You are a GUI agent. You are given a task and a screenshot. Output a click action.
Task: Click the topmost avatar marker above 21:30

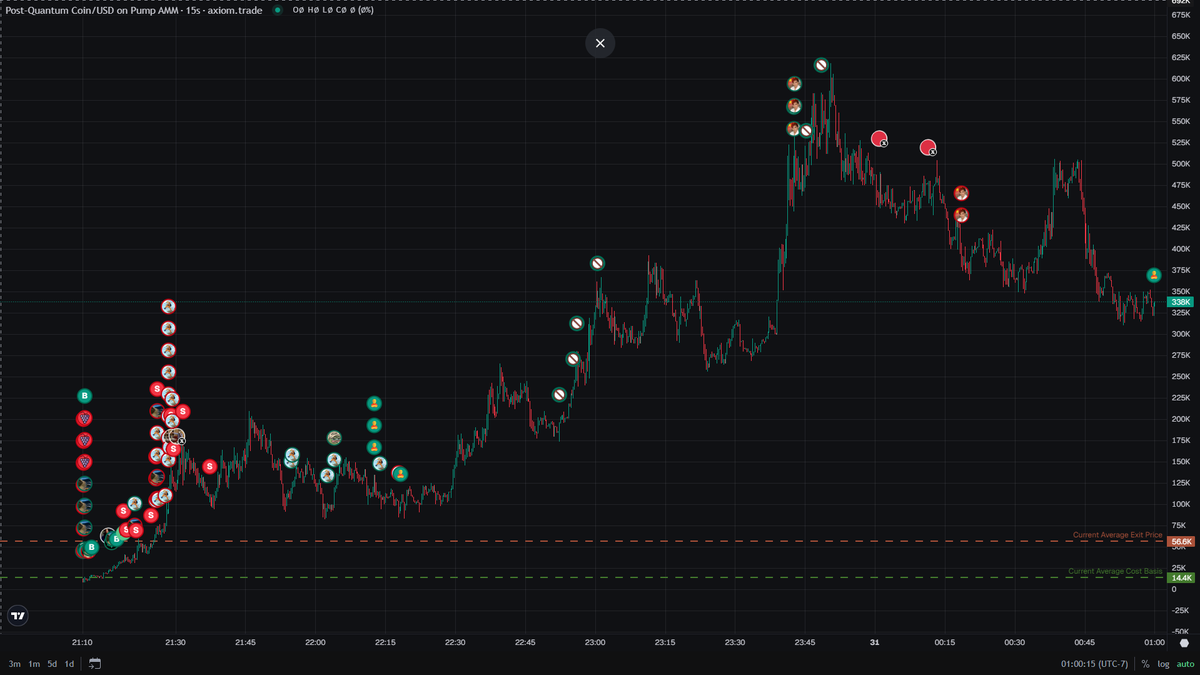(x=169, y=306)
